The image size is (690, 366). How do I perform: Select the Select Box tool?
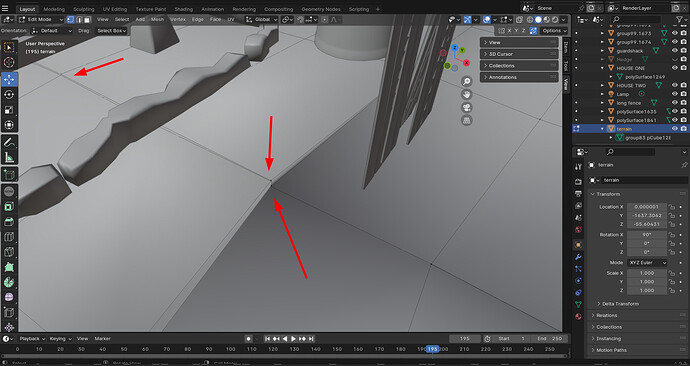coord(9,48)
